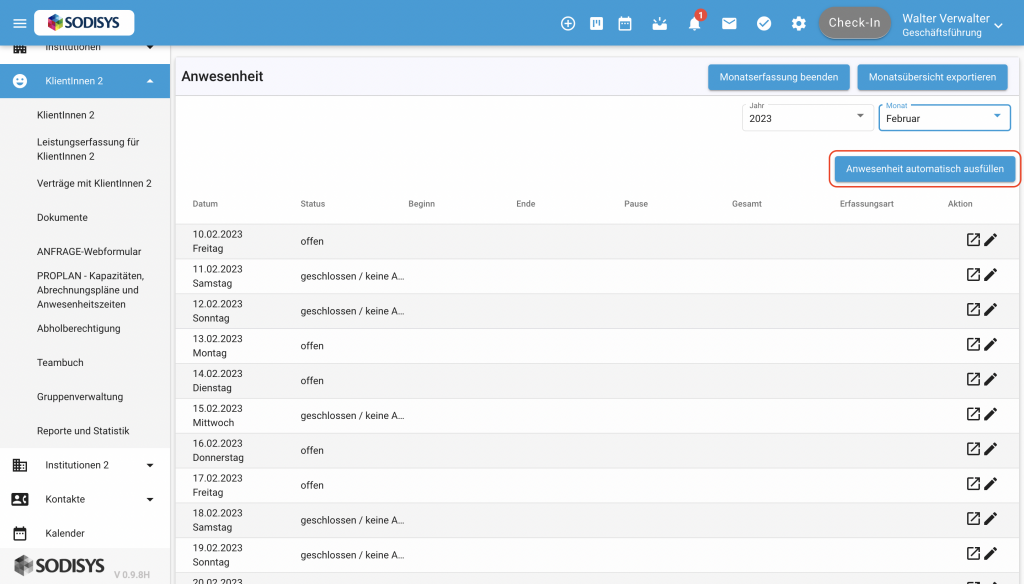
Task: Edit pencil icon for 12.02.2023 row
Action: (x=991, y=310)
